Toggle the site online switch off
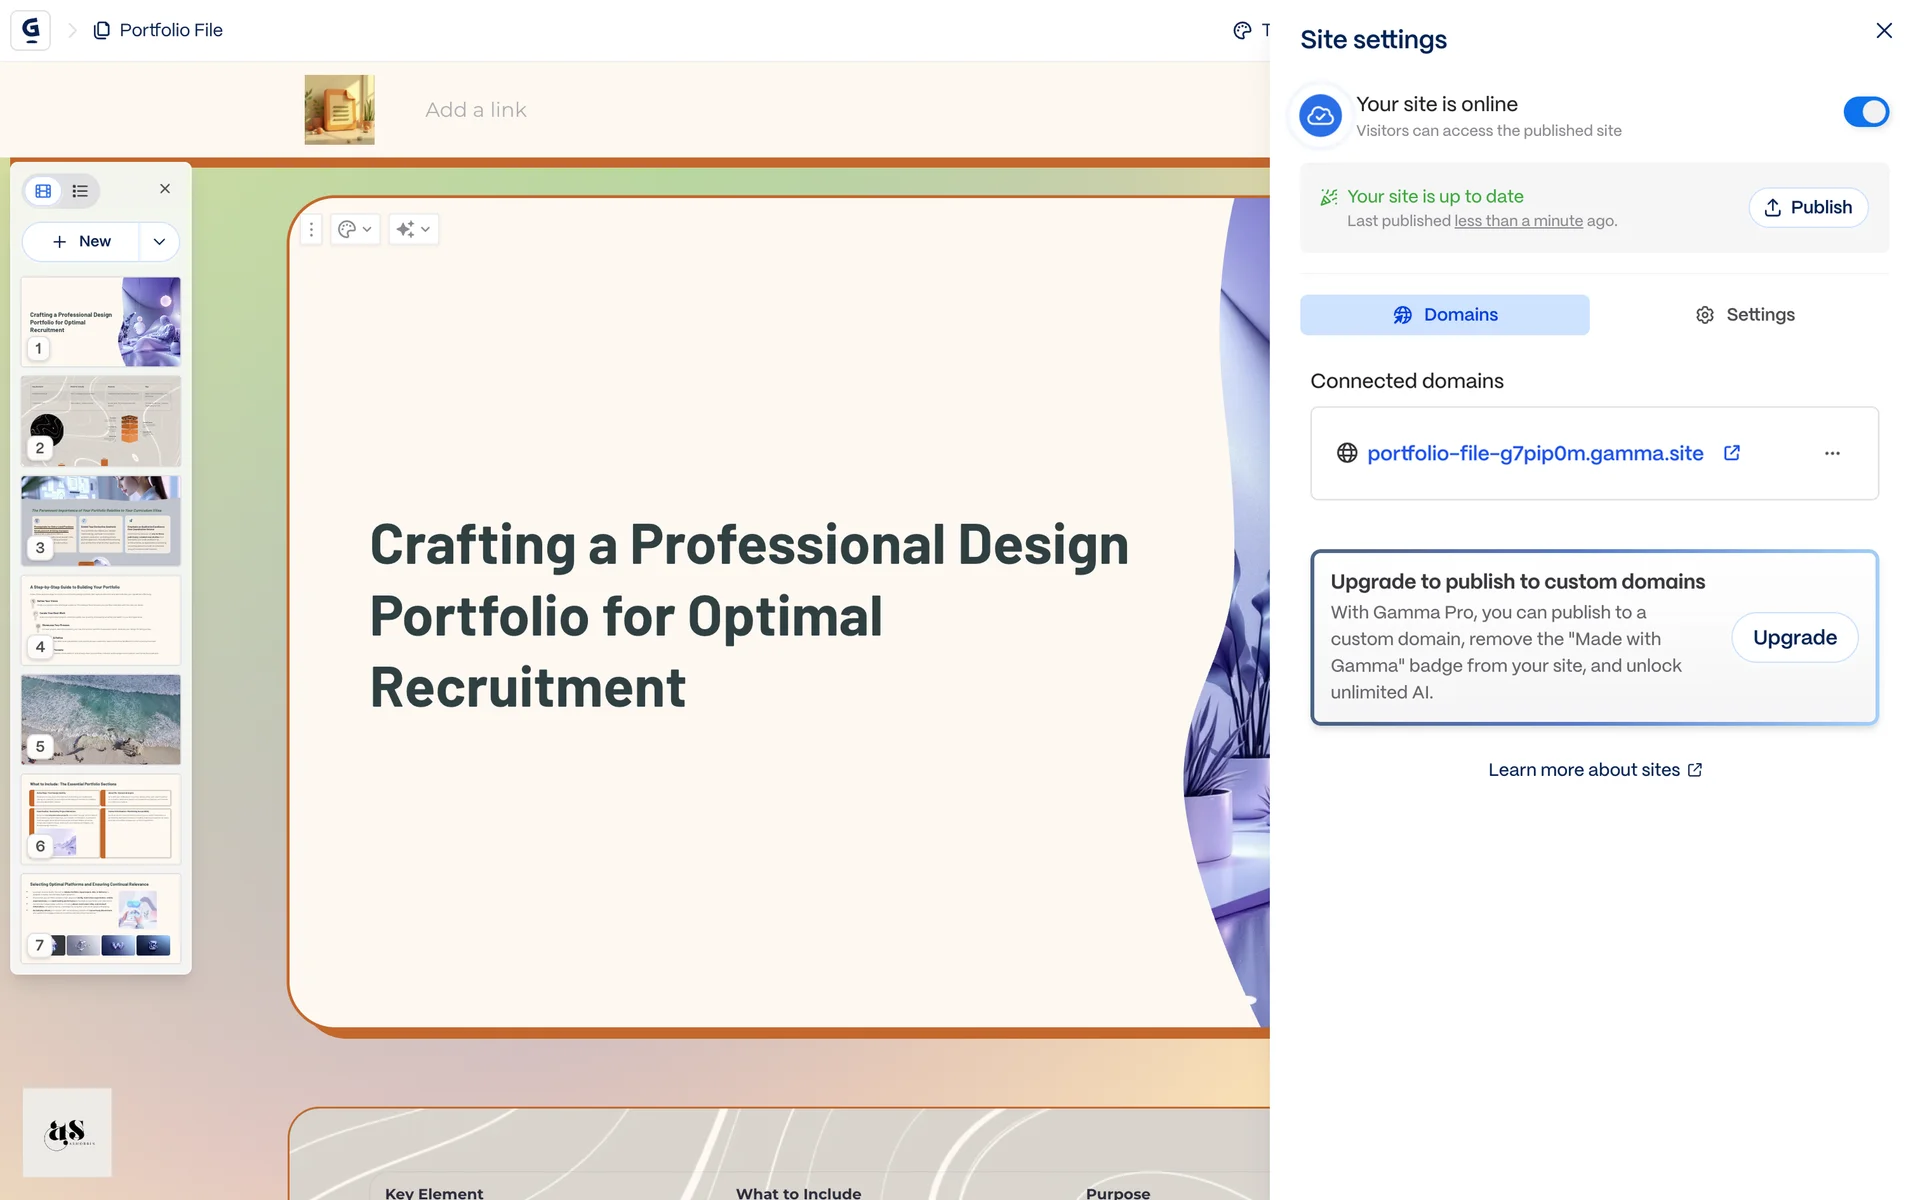 [1865, 112]
